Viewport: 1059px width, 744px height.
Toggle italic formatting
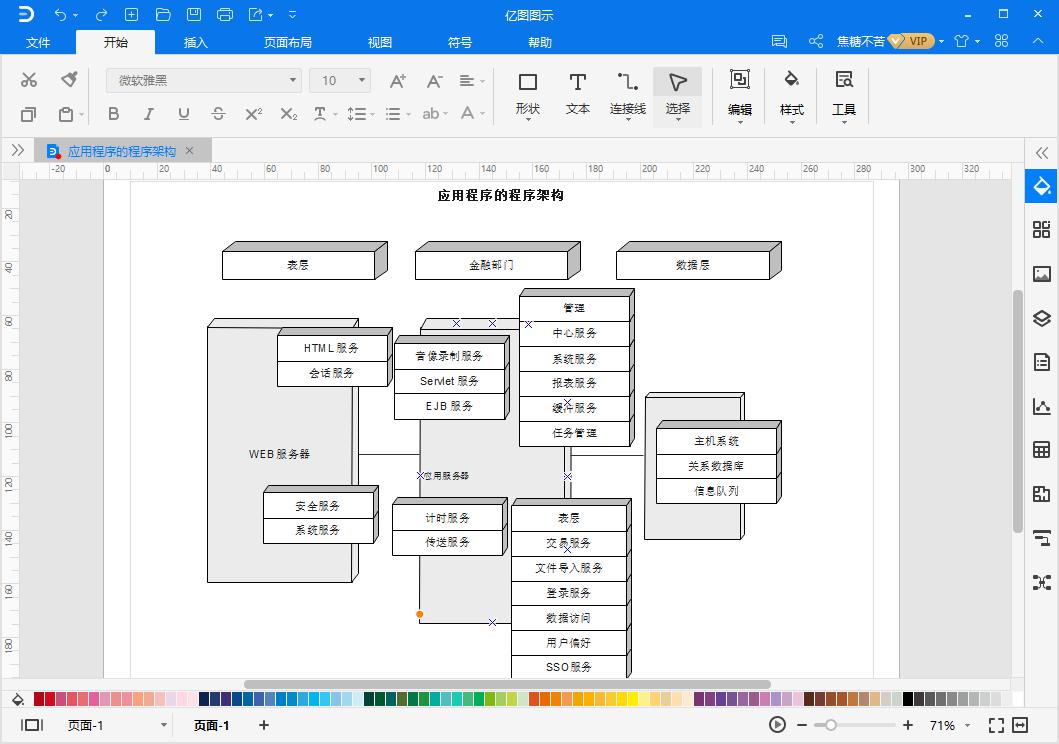(x=148, y=114)
